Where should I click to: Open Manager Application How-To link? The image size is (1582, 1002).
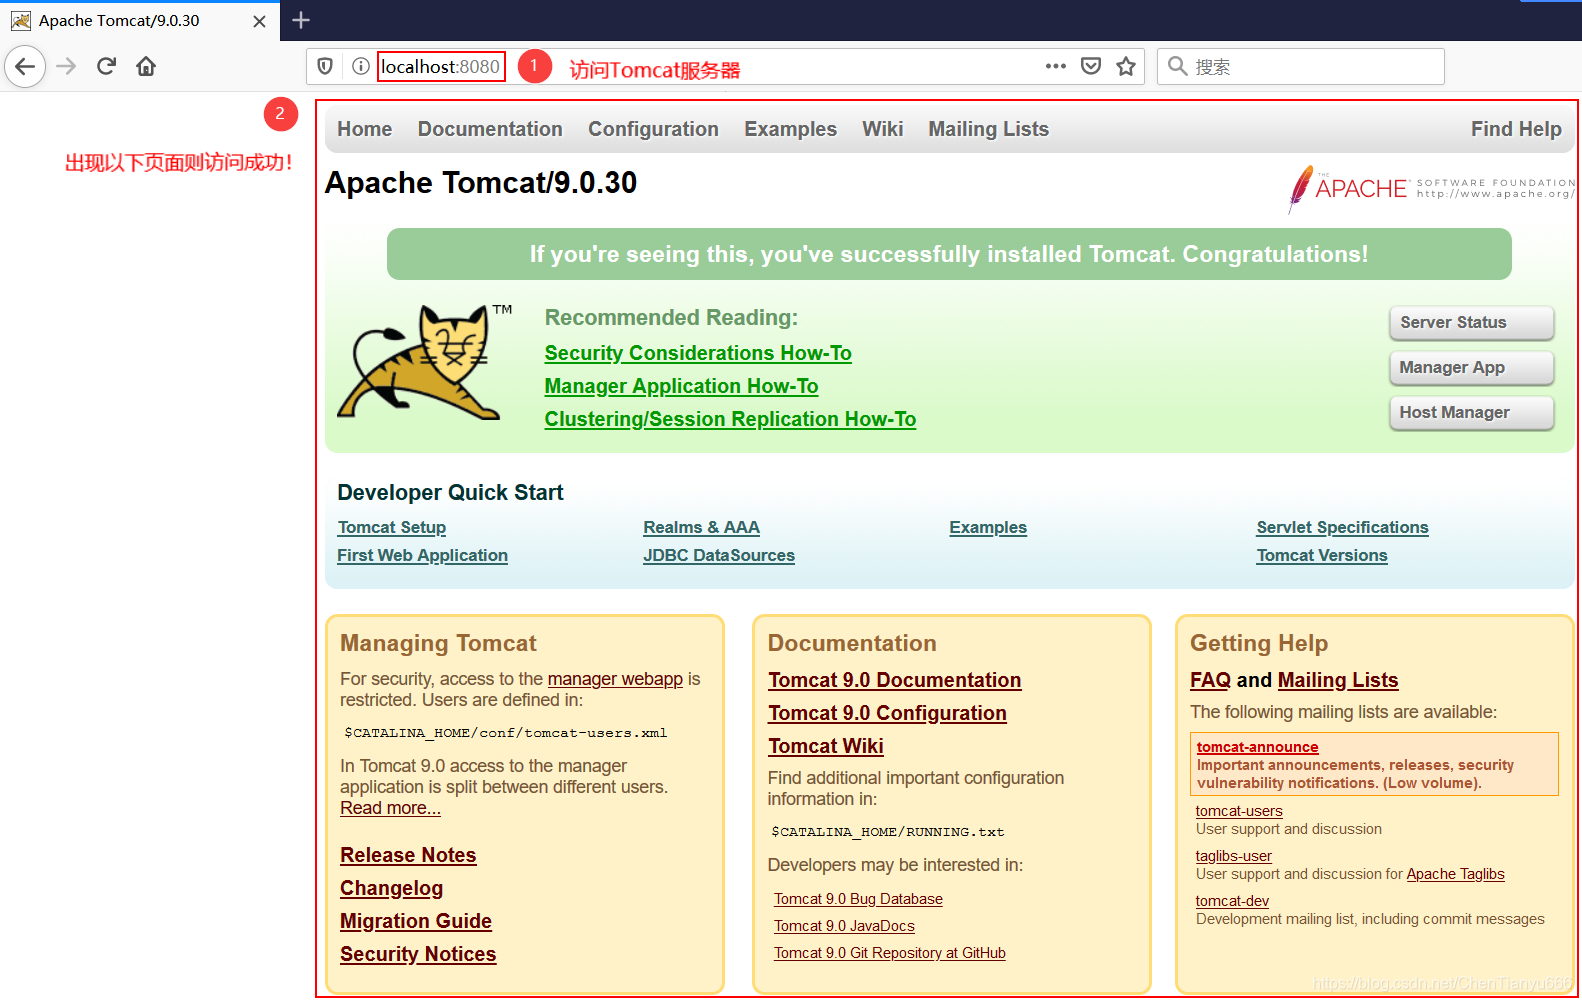pyautogui.click(x=681, y=386)
